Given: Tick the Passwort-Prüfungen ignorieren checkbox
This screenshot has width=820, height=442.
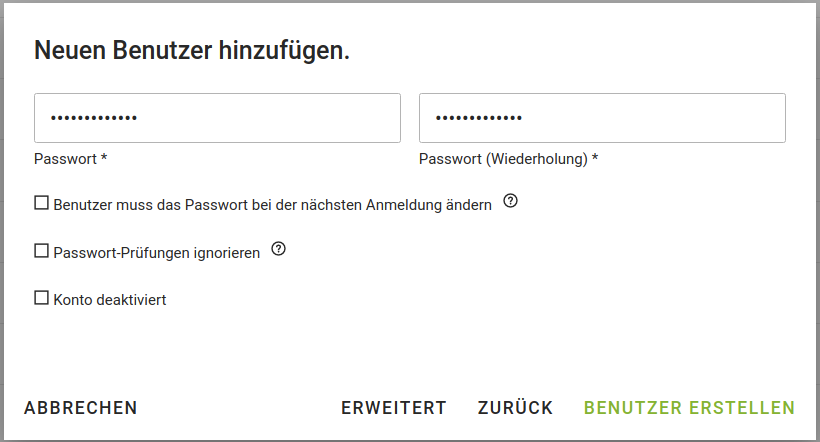Looking at the screenshot, I should click(x=42, y=251).
